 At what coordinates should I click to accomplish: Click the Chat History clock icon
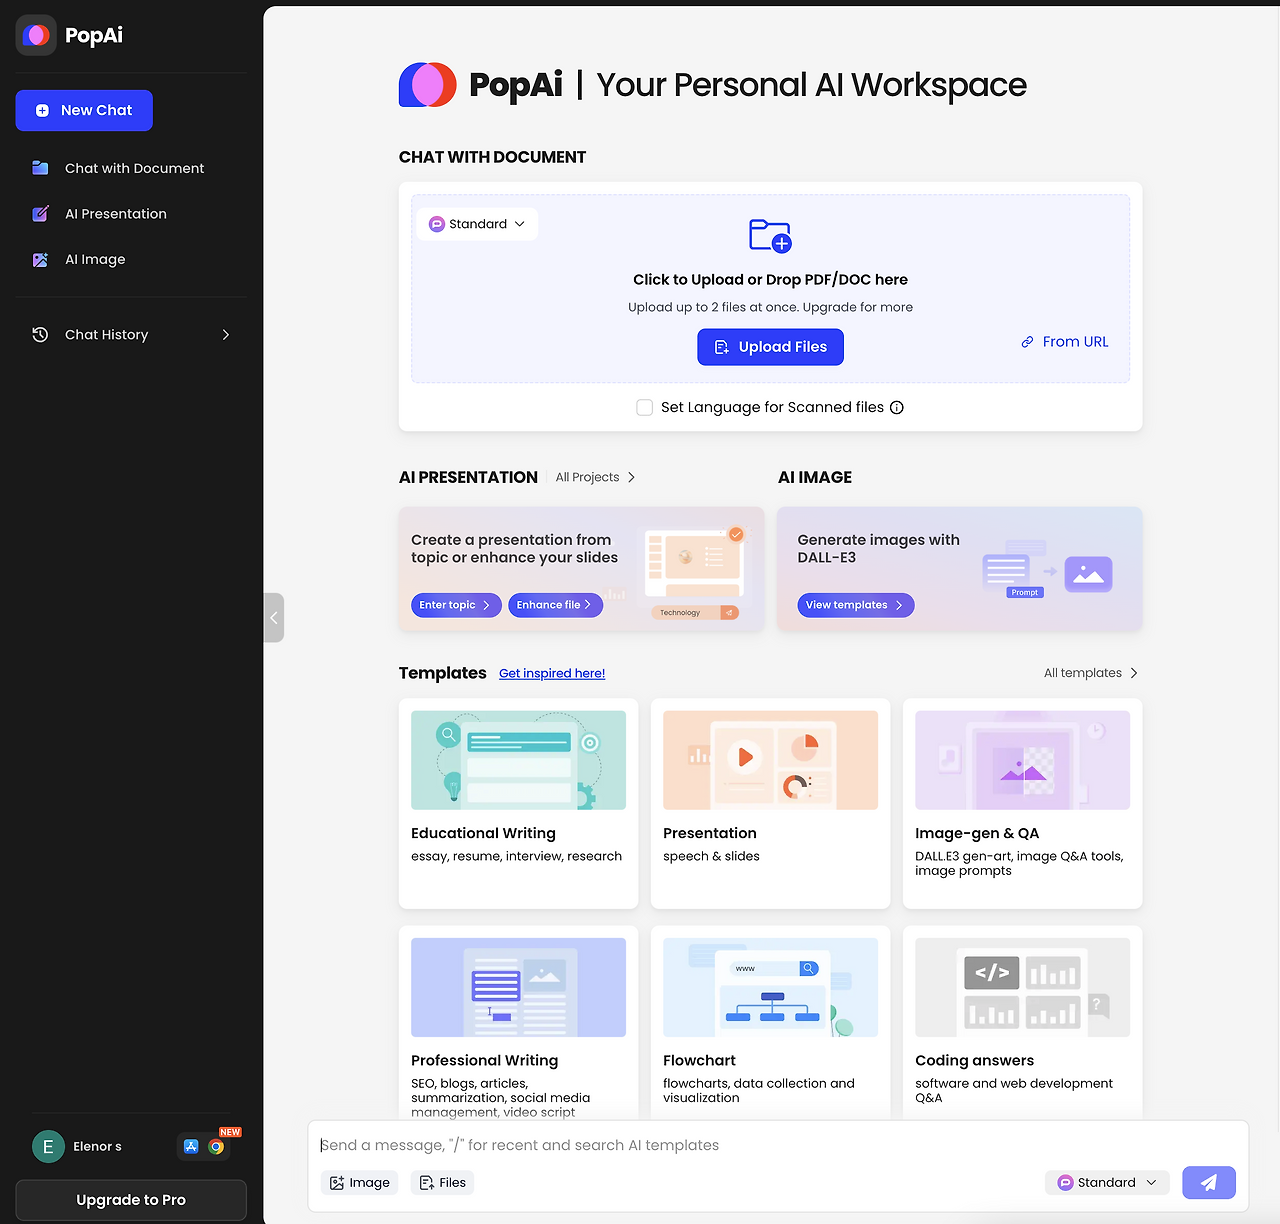coord(40,335)
